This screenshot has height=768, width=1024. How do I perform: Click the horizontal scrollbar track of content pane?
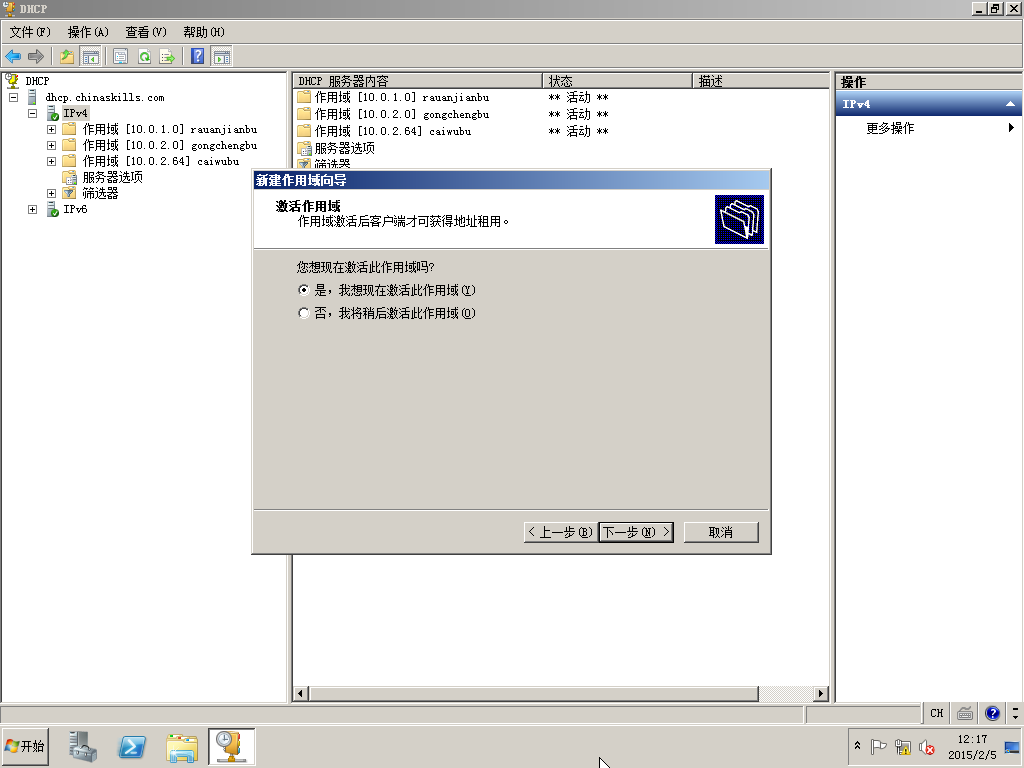coord(786,694)
